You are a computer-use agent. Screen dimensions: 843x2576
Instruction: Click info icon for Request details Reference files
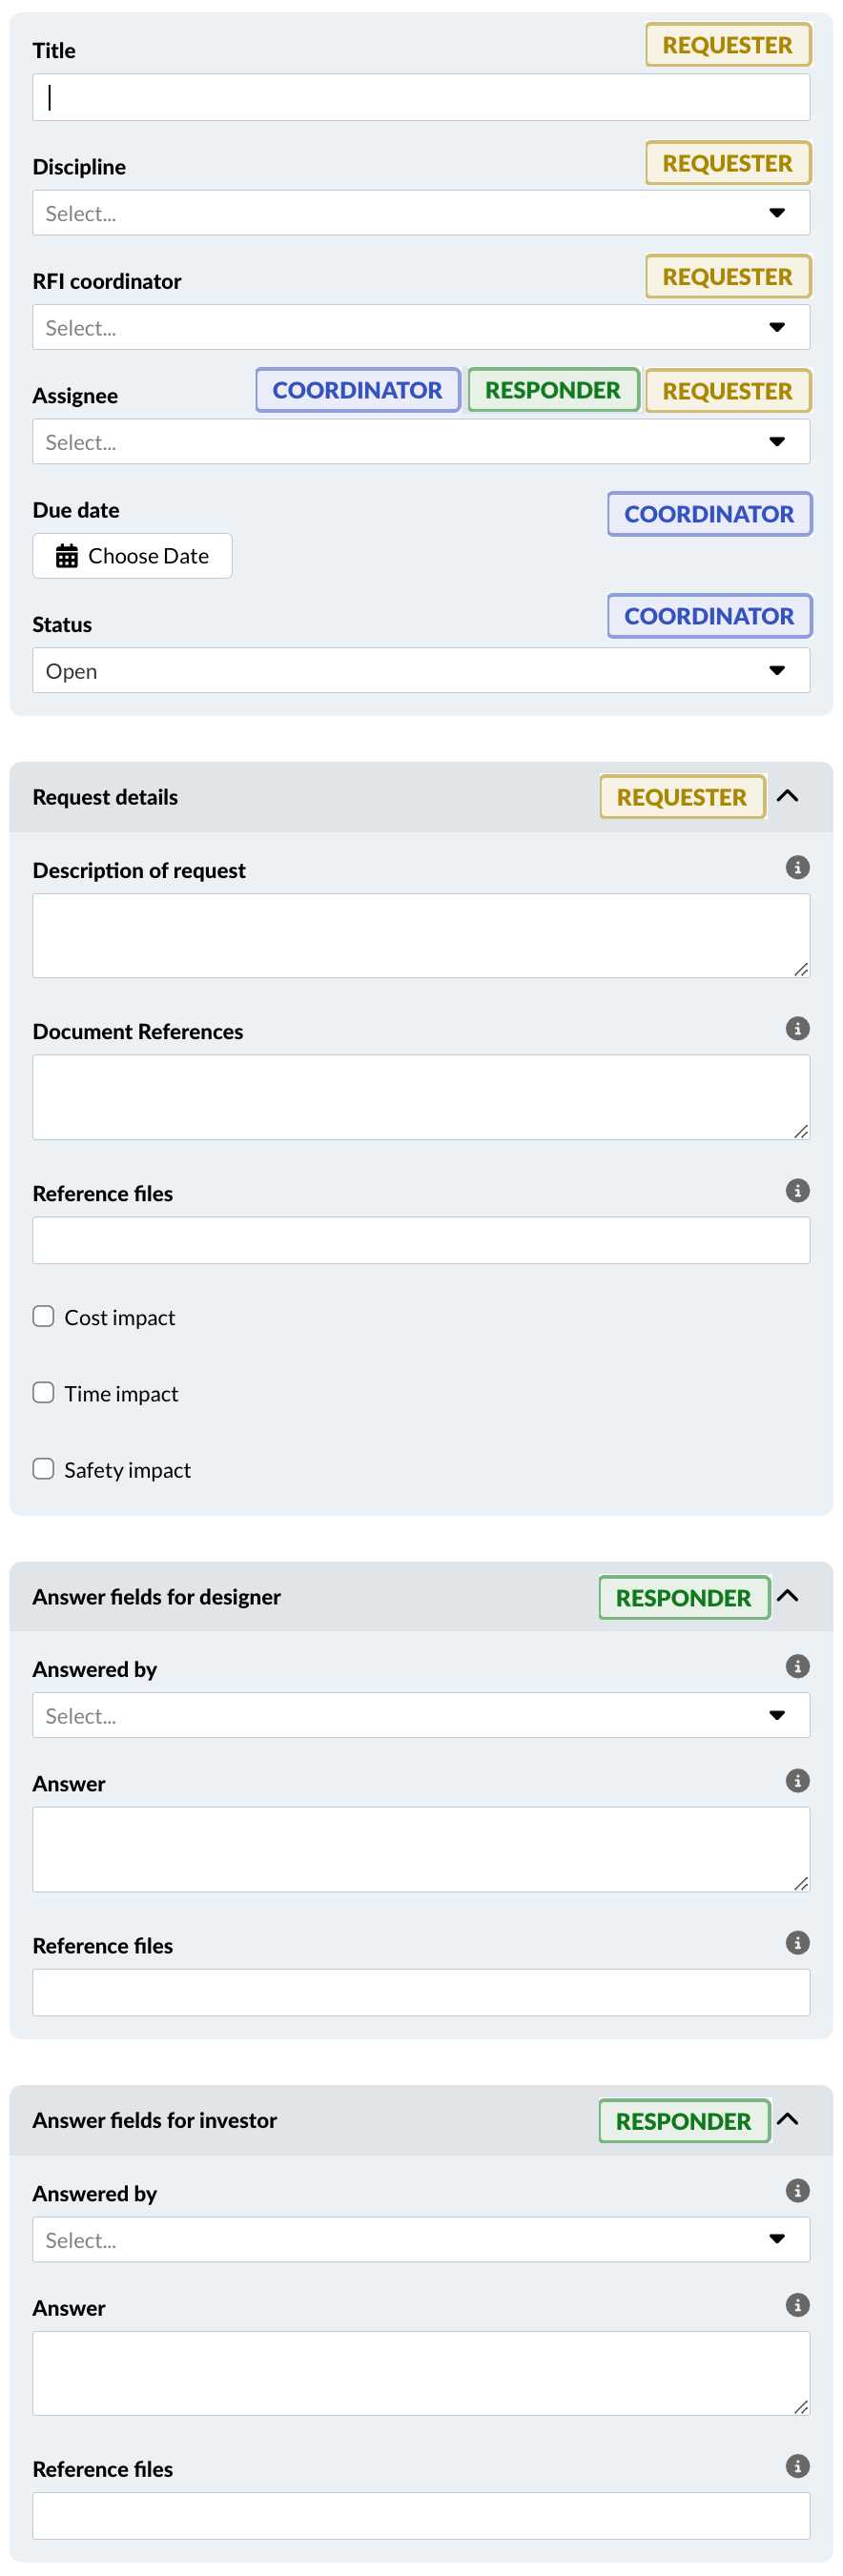pyautogui.click(x=797, y=1190)
